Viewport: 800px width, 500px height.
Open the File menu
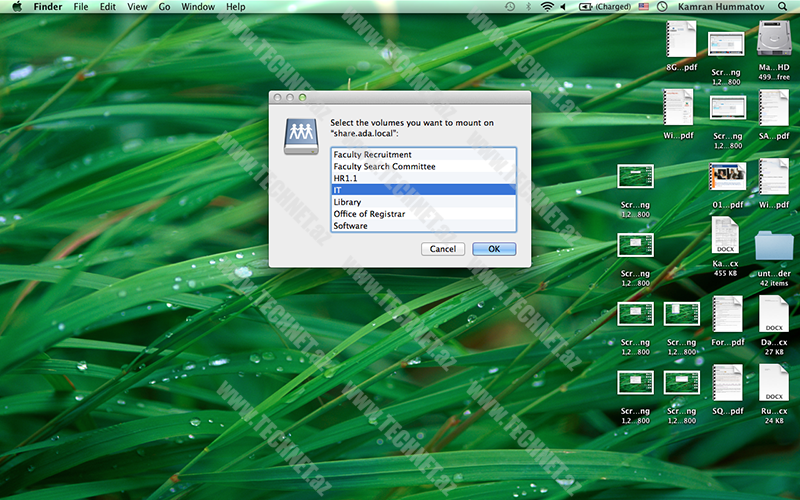(x=81, y=7)
